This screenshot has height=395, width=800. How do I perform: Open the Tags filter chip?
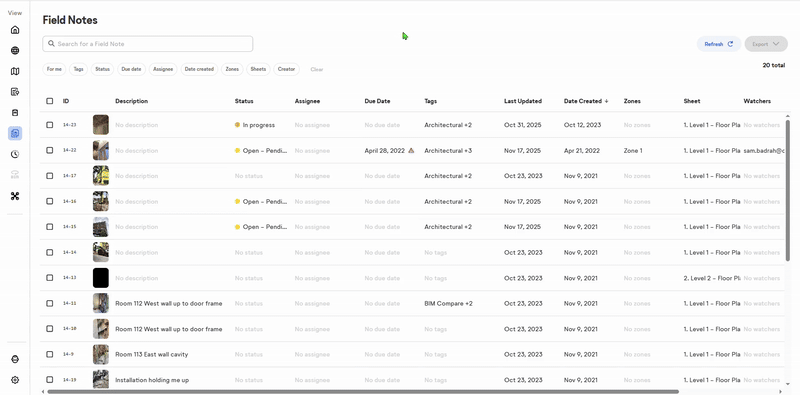tap(78, 69)
